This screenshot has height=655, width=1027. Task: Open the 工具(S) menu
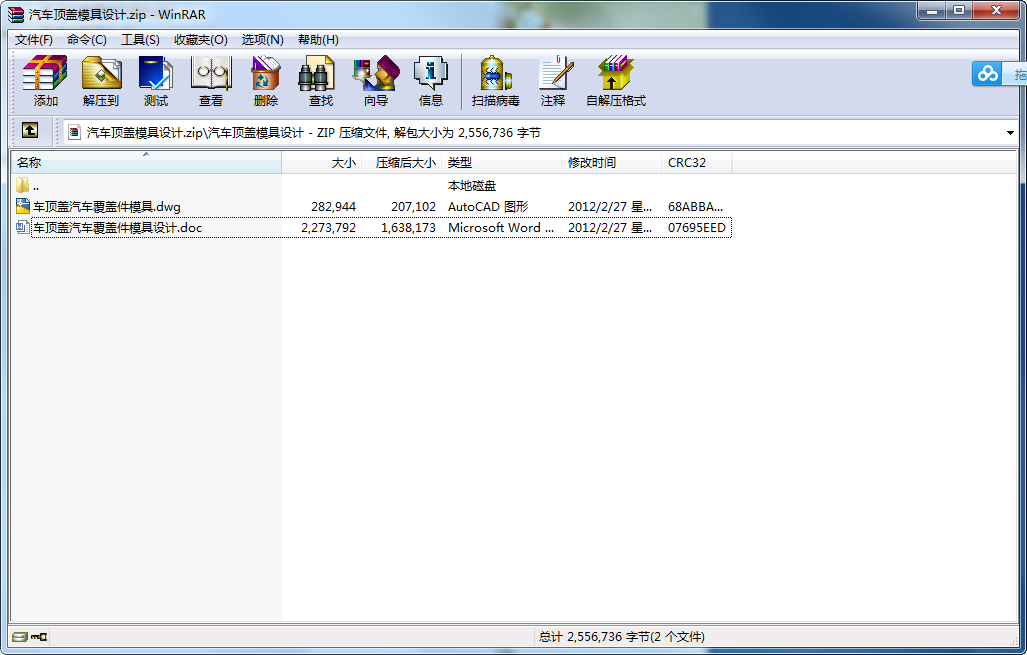140,40
